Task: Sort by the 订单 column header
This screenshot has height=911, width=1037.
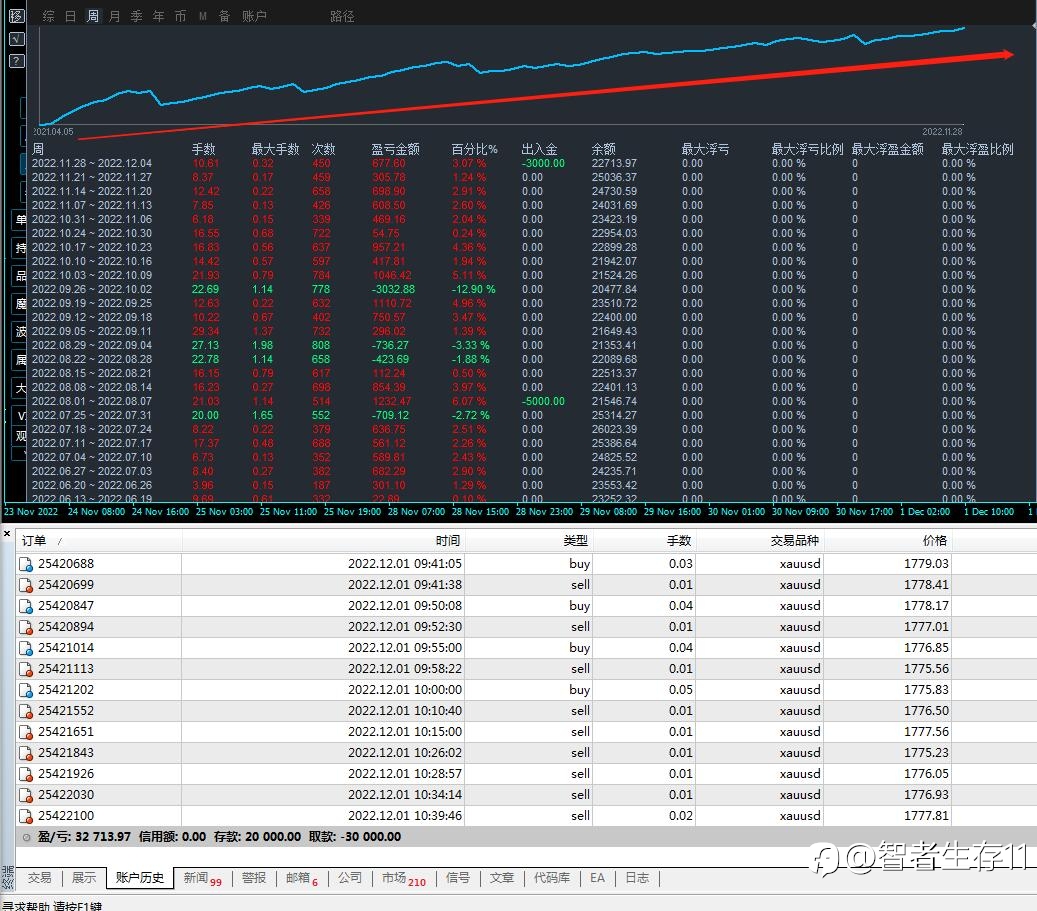Action: (34, 541)
